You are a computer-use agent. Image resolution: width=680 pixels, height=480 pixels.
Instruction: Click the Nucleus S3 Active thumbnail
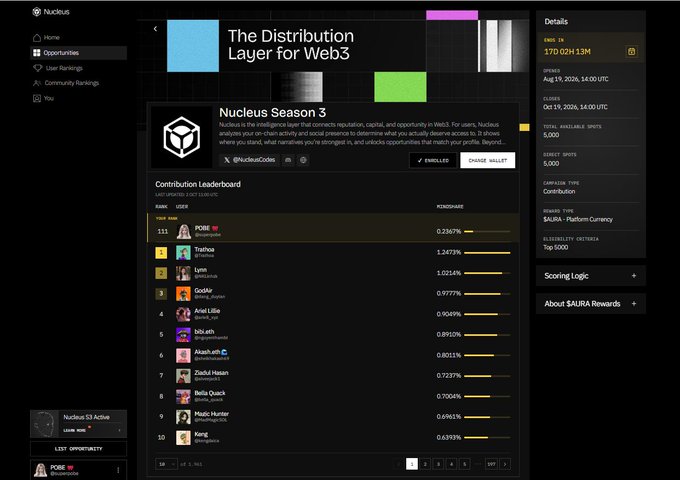click(x=45, y=424)
